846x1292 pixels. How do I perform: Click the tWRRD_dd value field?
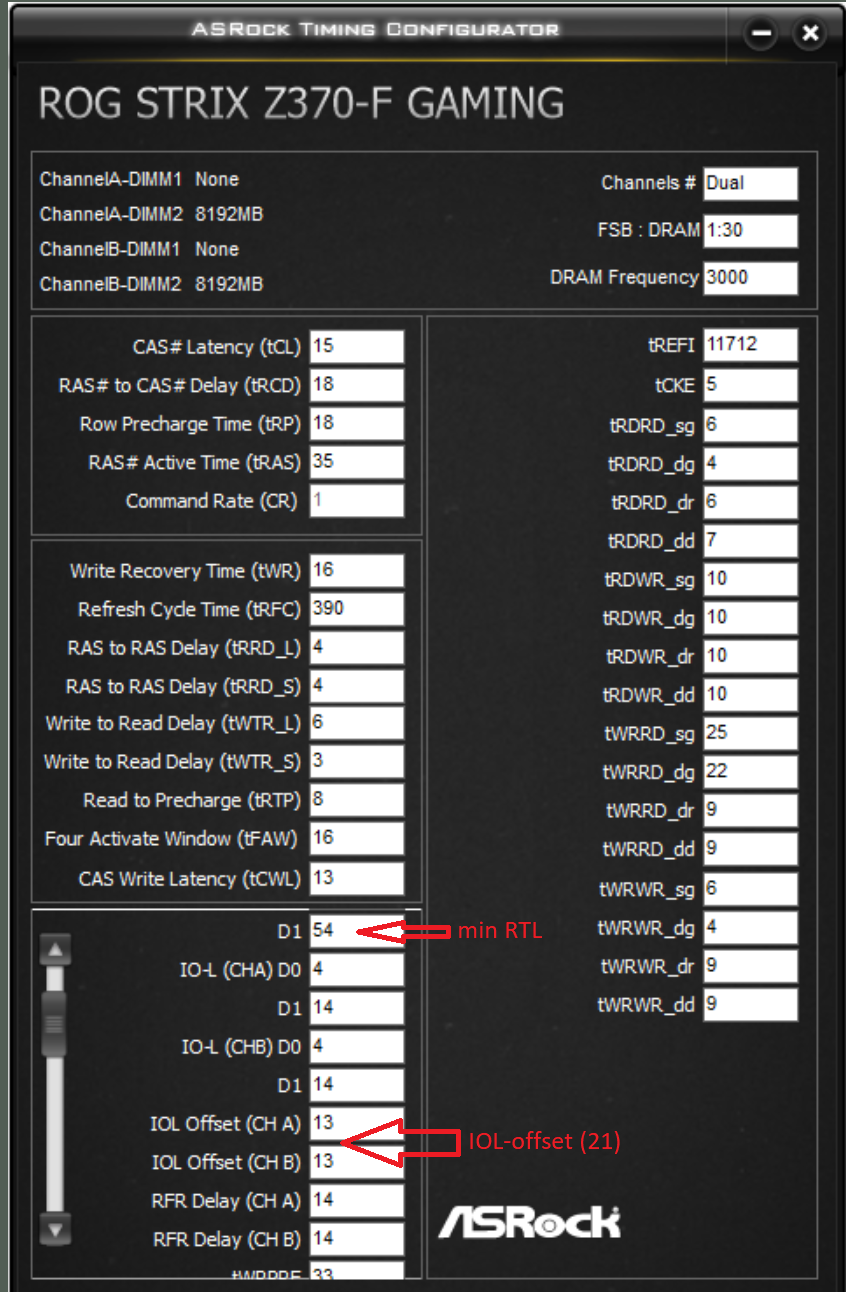click(750, 849)
